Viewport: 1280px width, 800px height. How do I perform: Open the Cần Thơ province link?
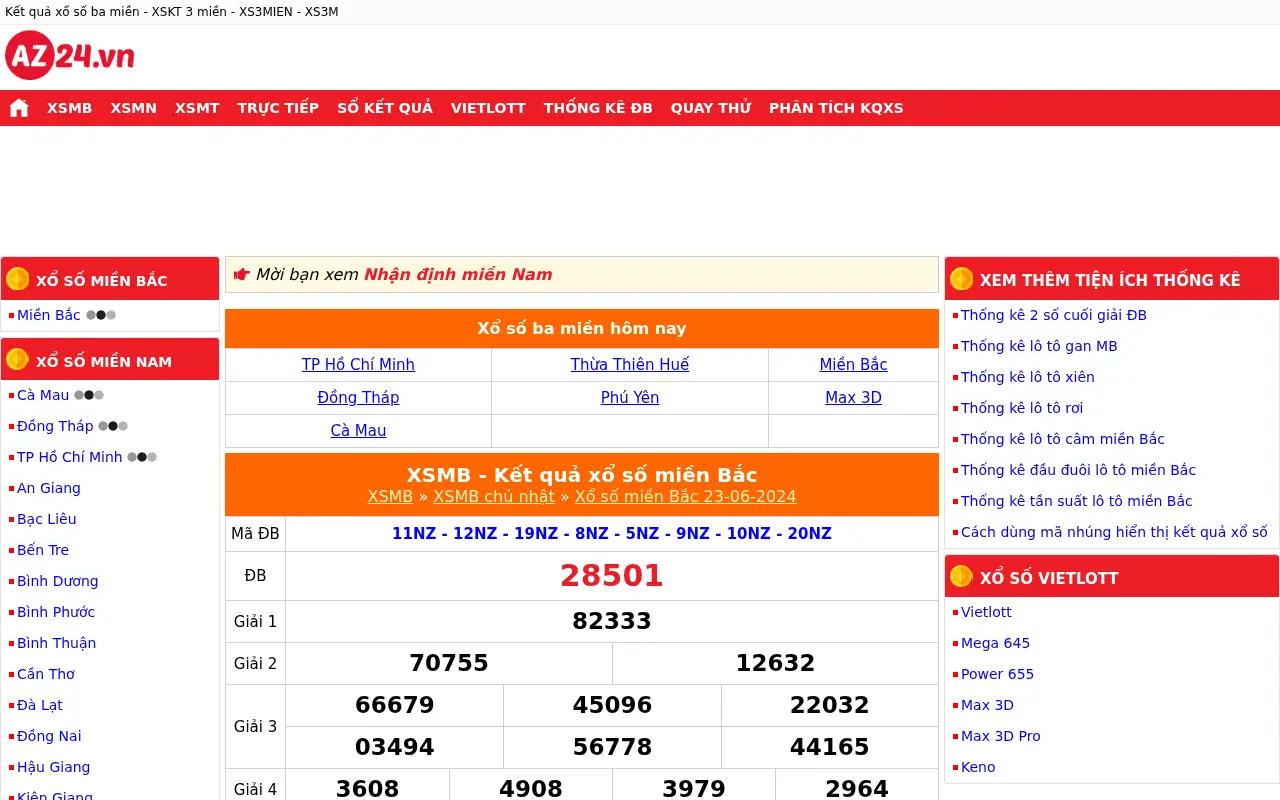click(x=46, y=674)
